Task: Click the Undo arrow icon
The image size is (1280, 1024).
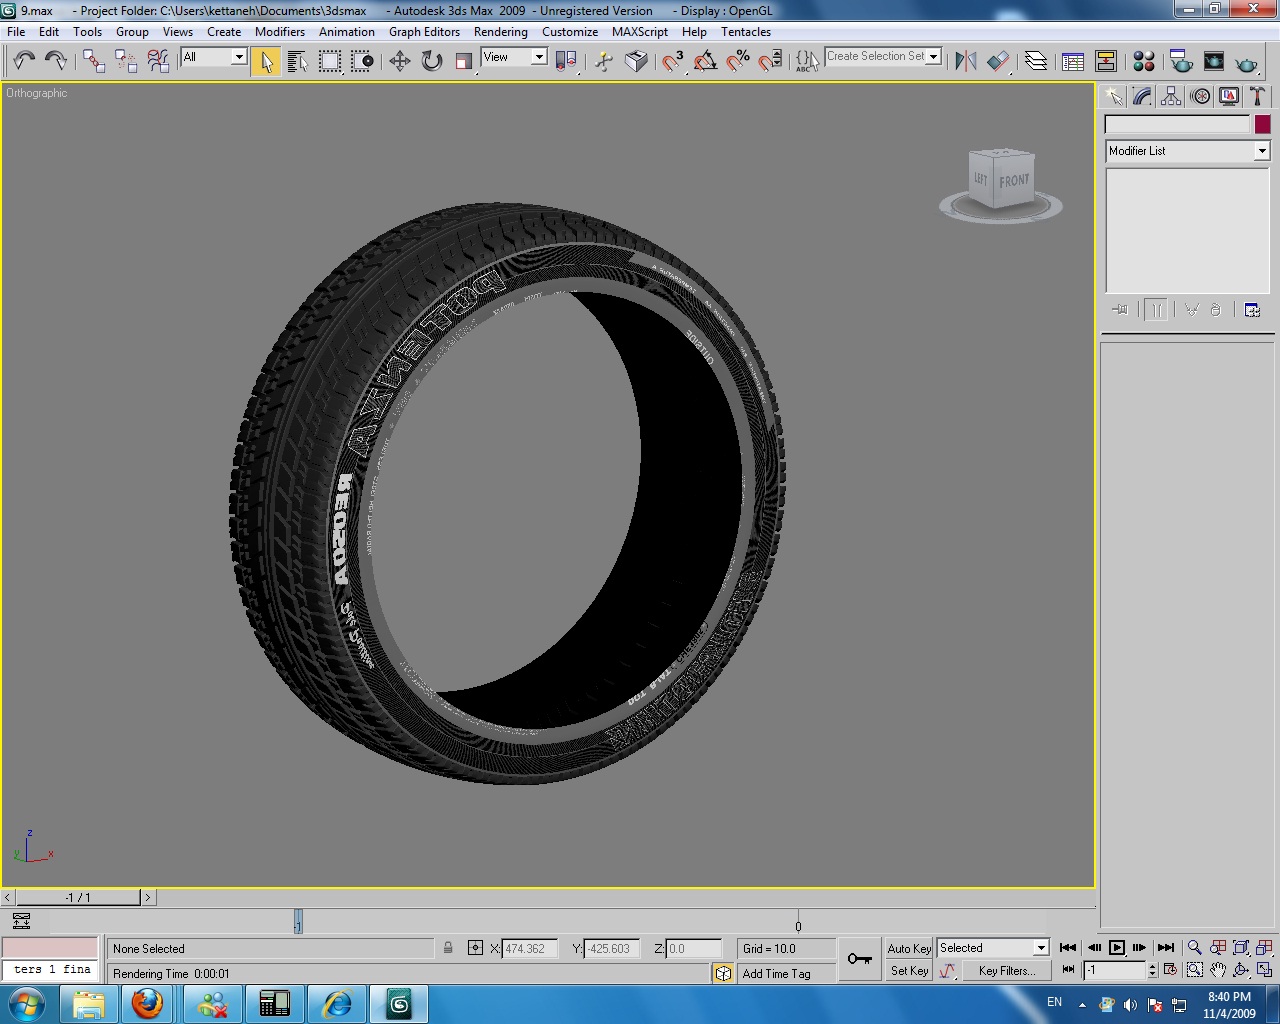Action: point(24,61)
